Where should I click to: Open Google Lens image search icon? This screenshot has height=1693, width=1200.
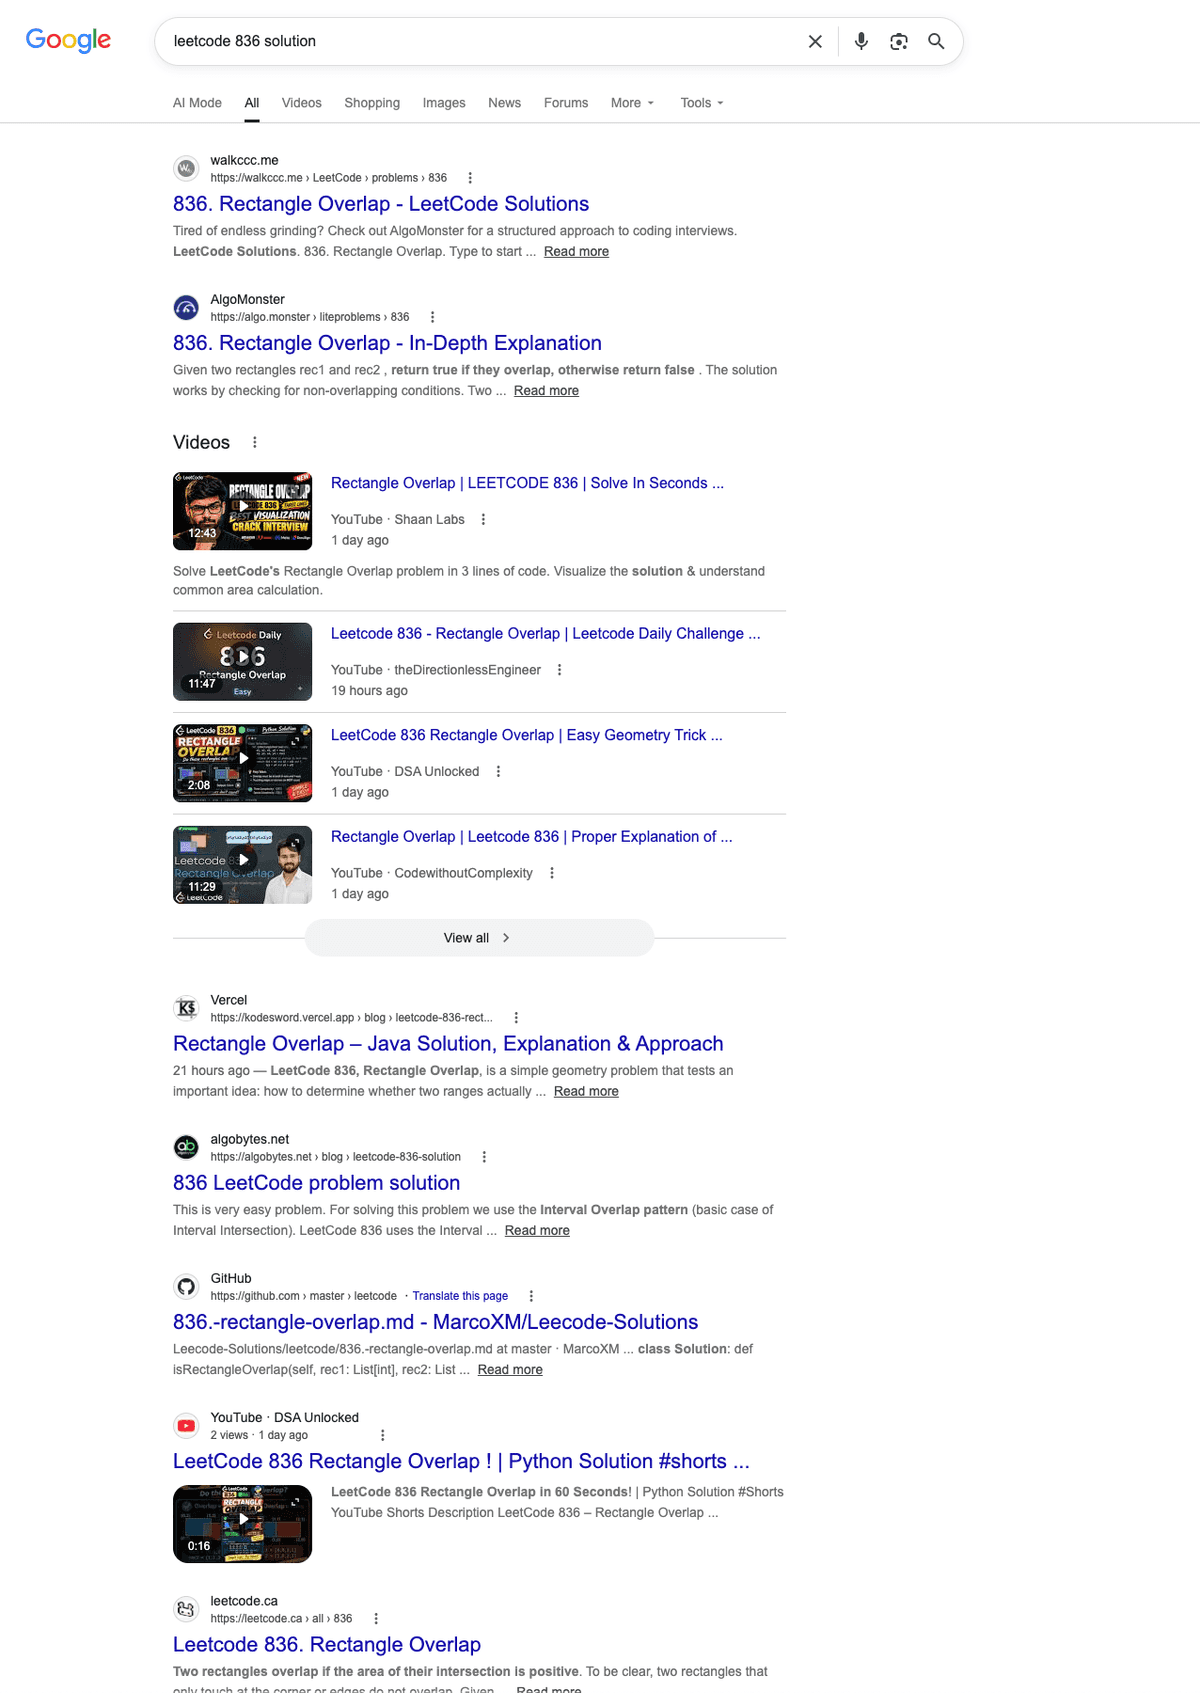coord(899,41)
